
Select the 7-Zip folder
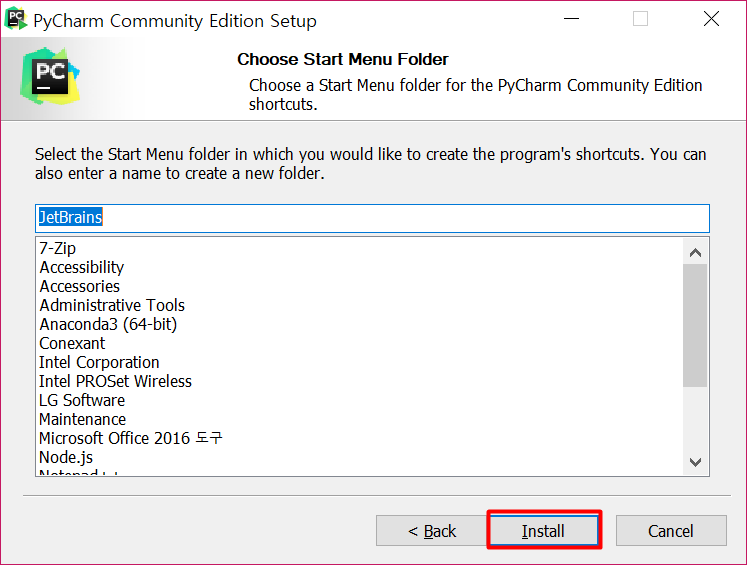click(x=58, y=248)
